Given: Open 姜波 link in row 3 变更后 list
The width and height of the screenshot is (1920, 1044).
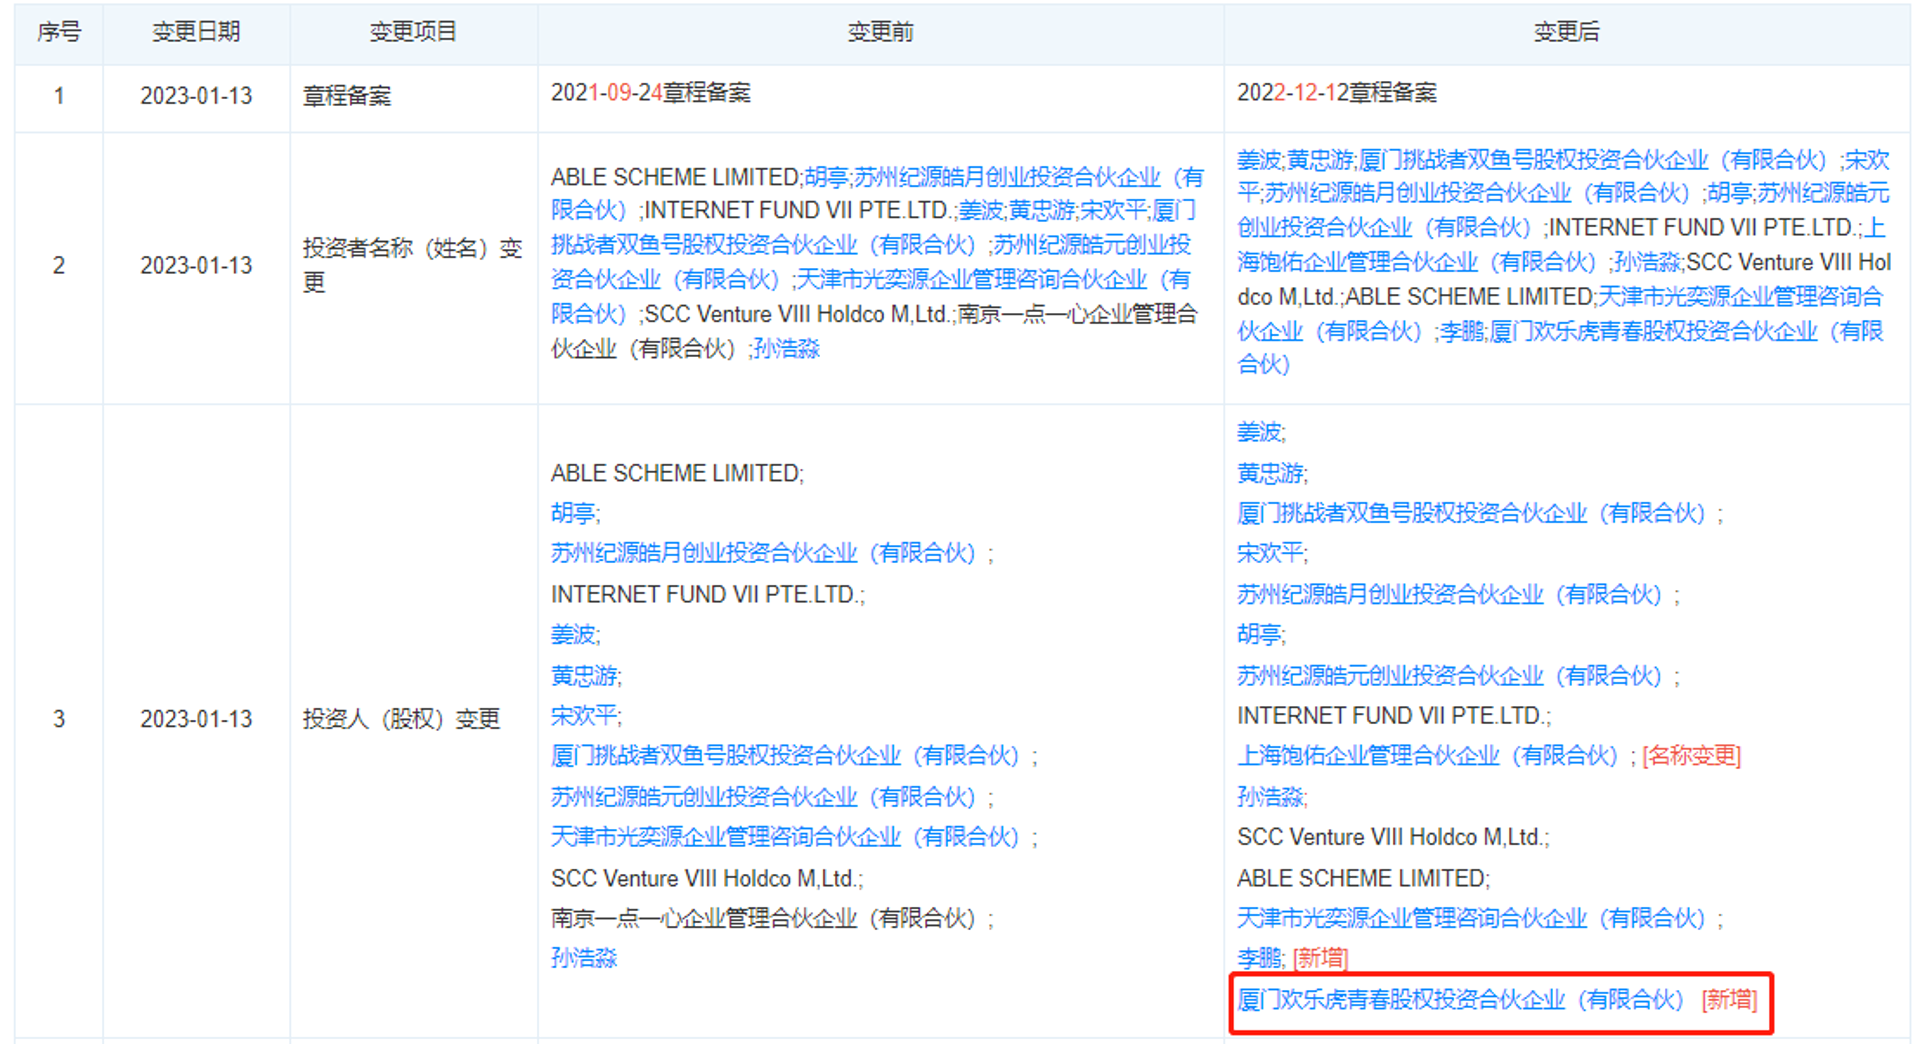Looking at the screenshot, I should 1259,433.
